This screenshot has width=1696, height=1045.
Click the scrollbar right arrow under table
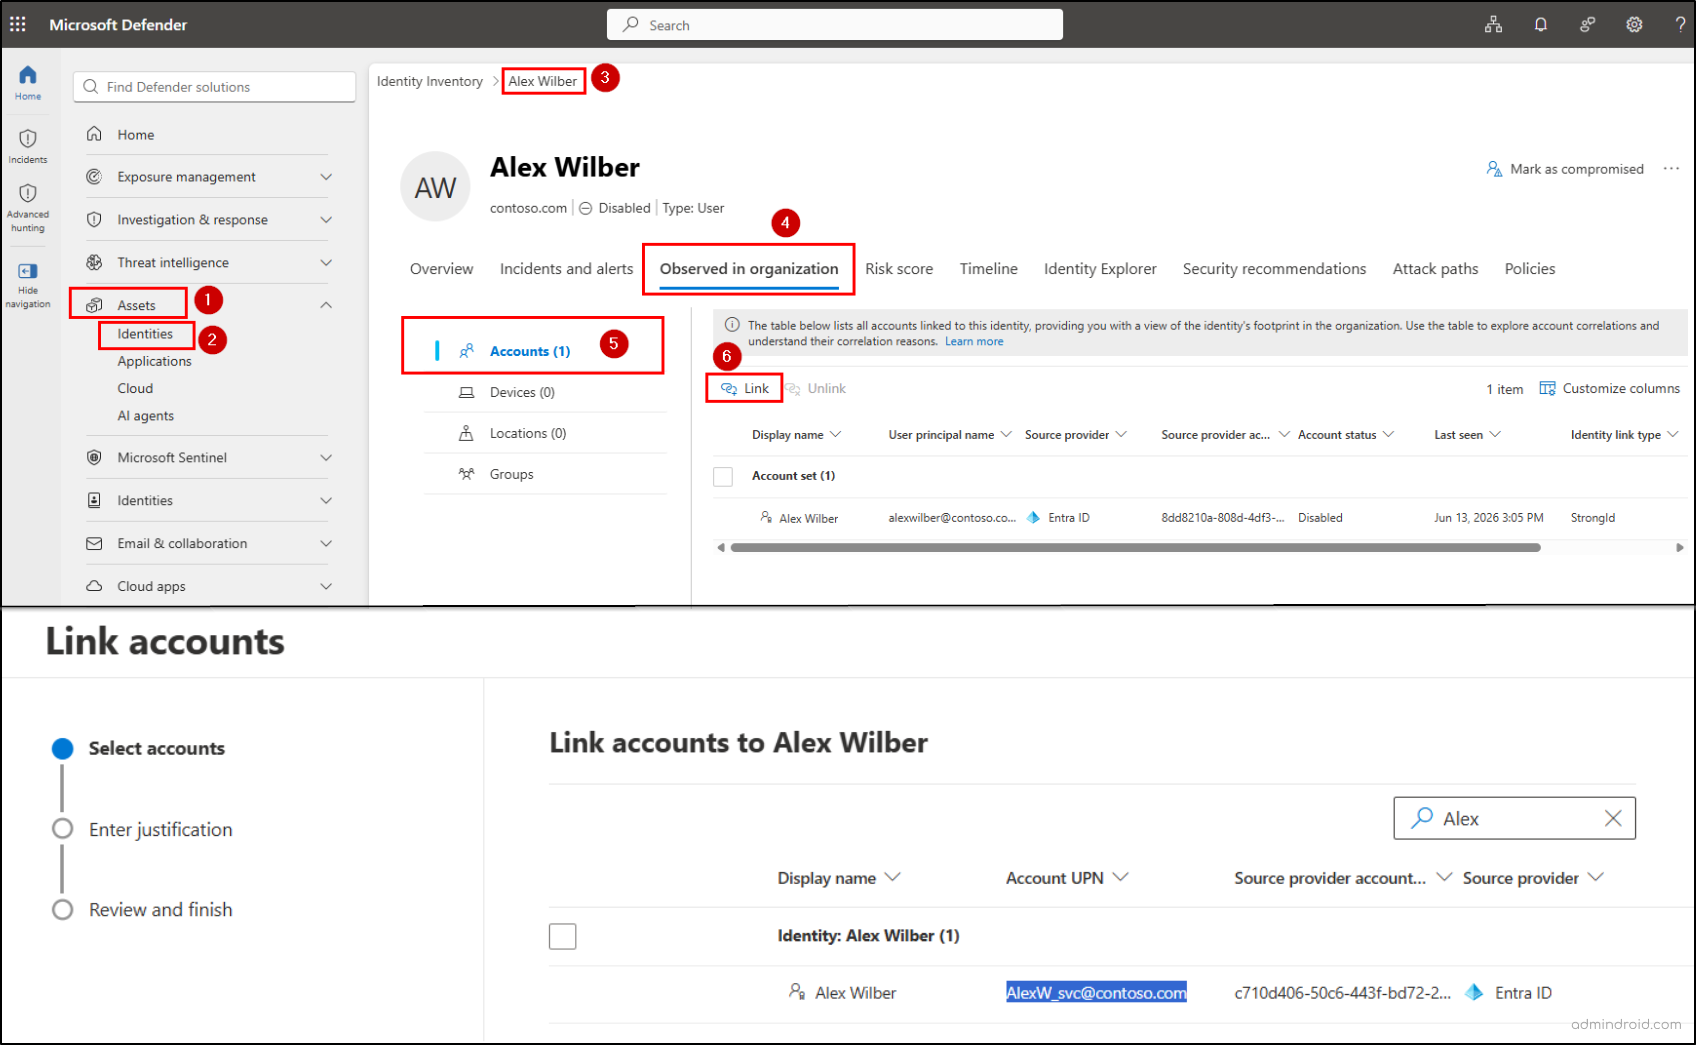1680,548
